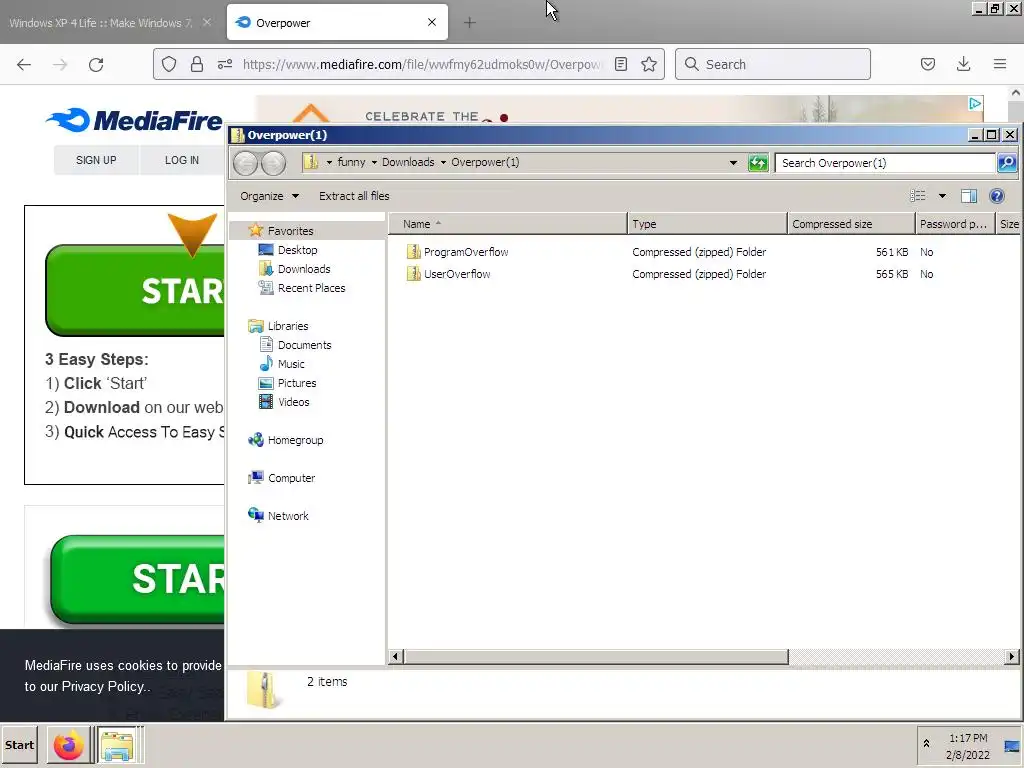Screen dimensions: 1024x768
Task: Open the view options dropdown arrow
Action: (x=942, y=196)
